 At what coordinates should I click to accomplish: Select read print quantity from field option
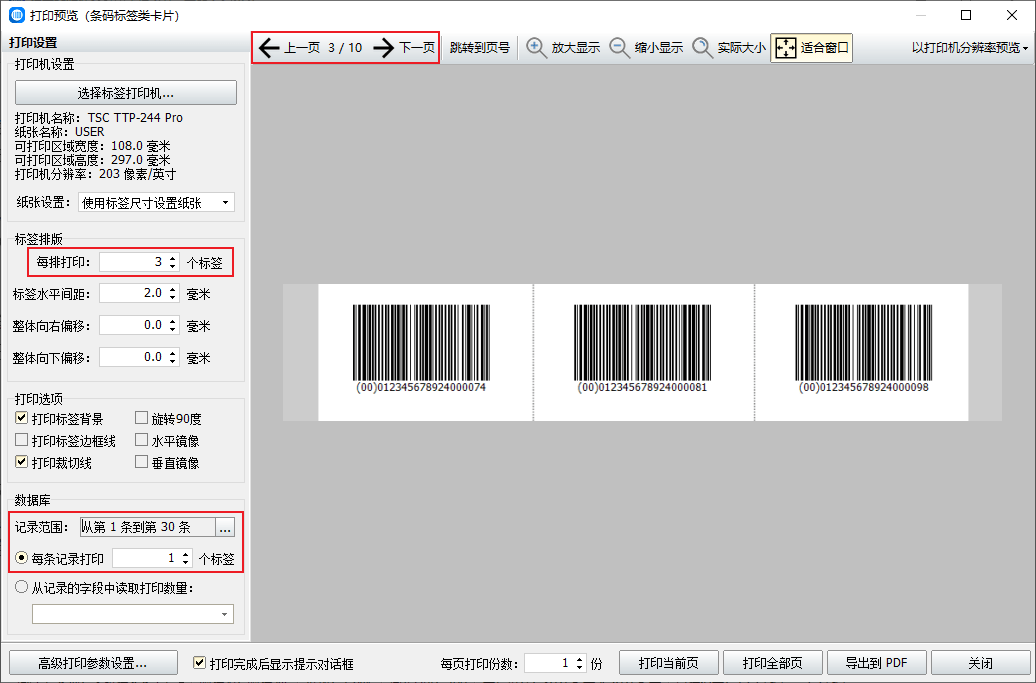pyautogui.click(x=22, y=588)
